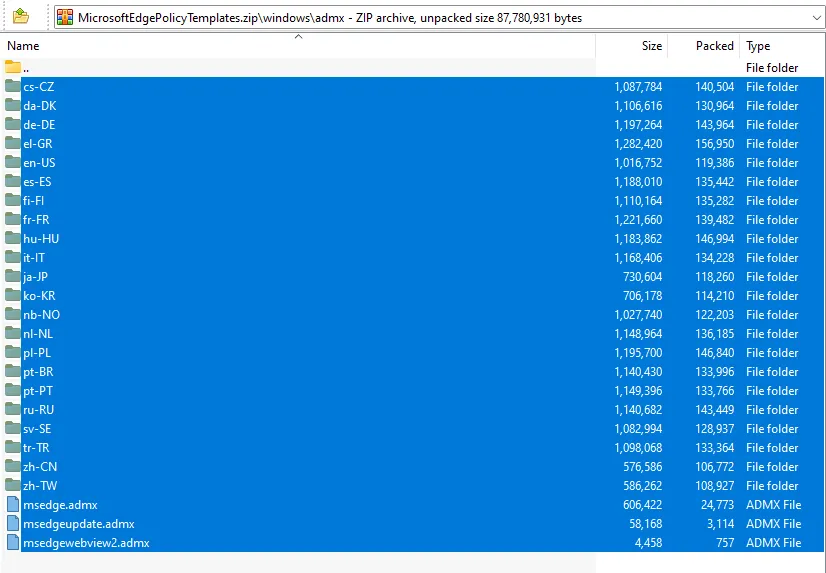Click the fr-FR folder icon

click(13, 219)
